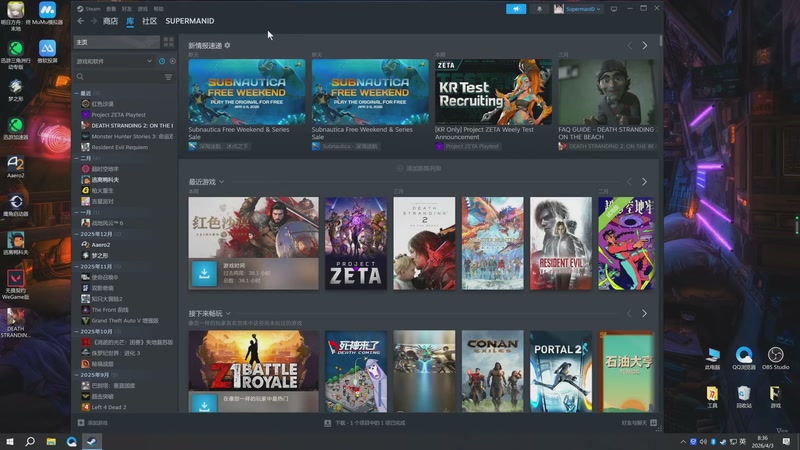Click the add game plus icon
Viewport: 800px width, 450px height.
coord(81,423)
